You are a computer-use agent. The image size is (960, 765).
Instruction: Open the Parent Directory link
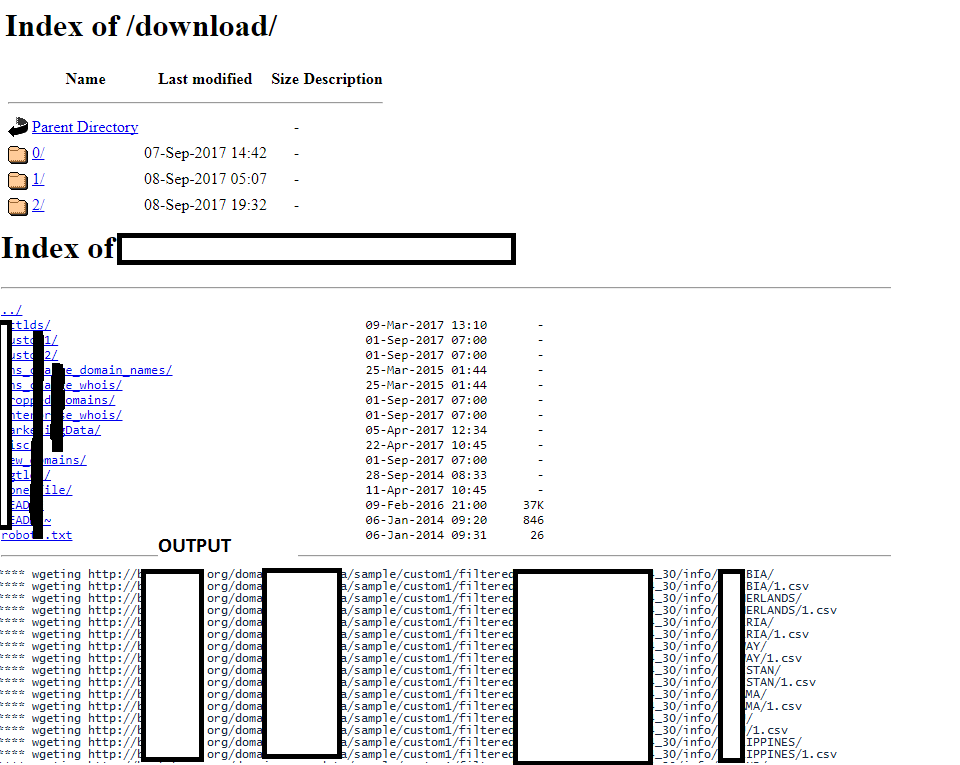[x=85, y=127]
